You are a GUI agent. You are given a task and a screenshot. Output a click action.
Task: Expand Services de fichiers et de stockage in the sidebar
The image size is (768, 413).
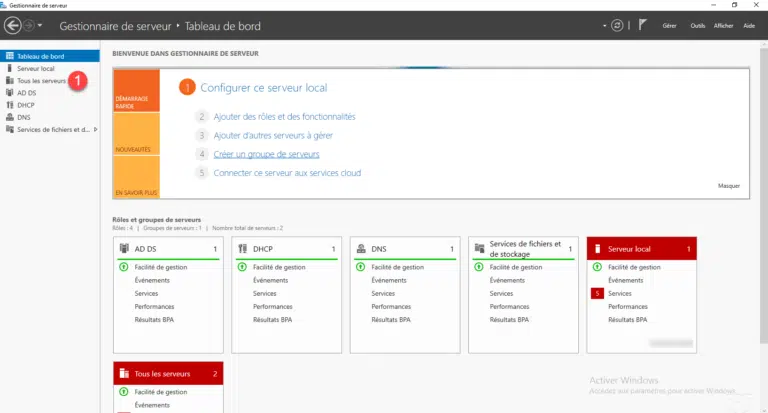click(95, 129)
